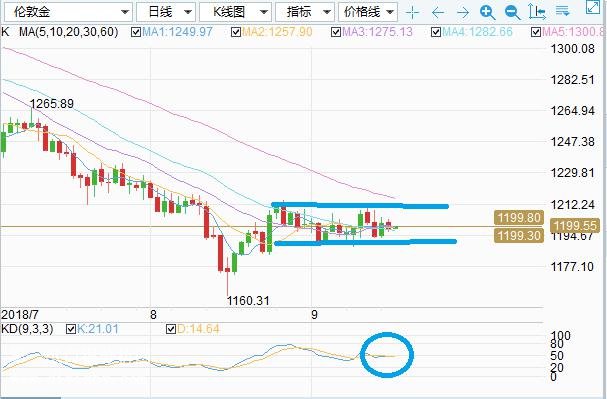
Task: Open the 日线 period dropdown
Action: (166, 12)
